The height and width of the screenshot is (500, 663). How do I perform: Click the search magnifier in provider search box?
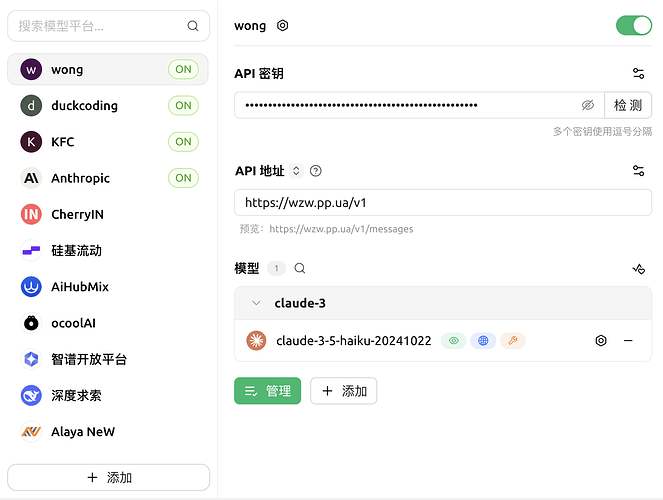pyautogui.click(x=193, y=26)
